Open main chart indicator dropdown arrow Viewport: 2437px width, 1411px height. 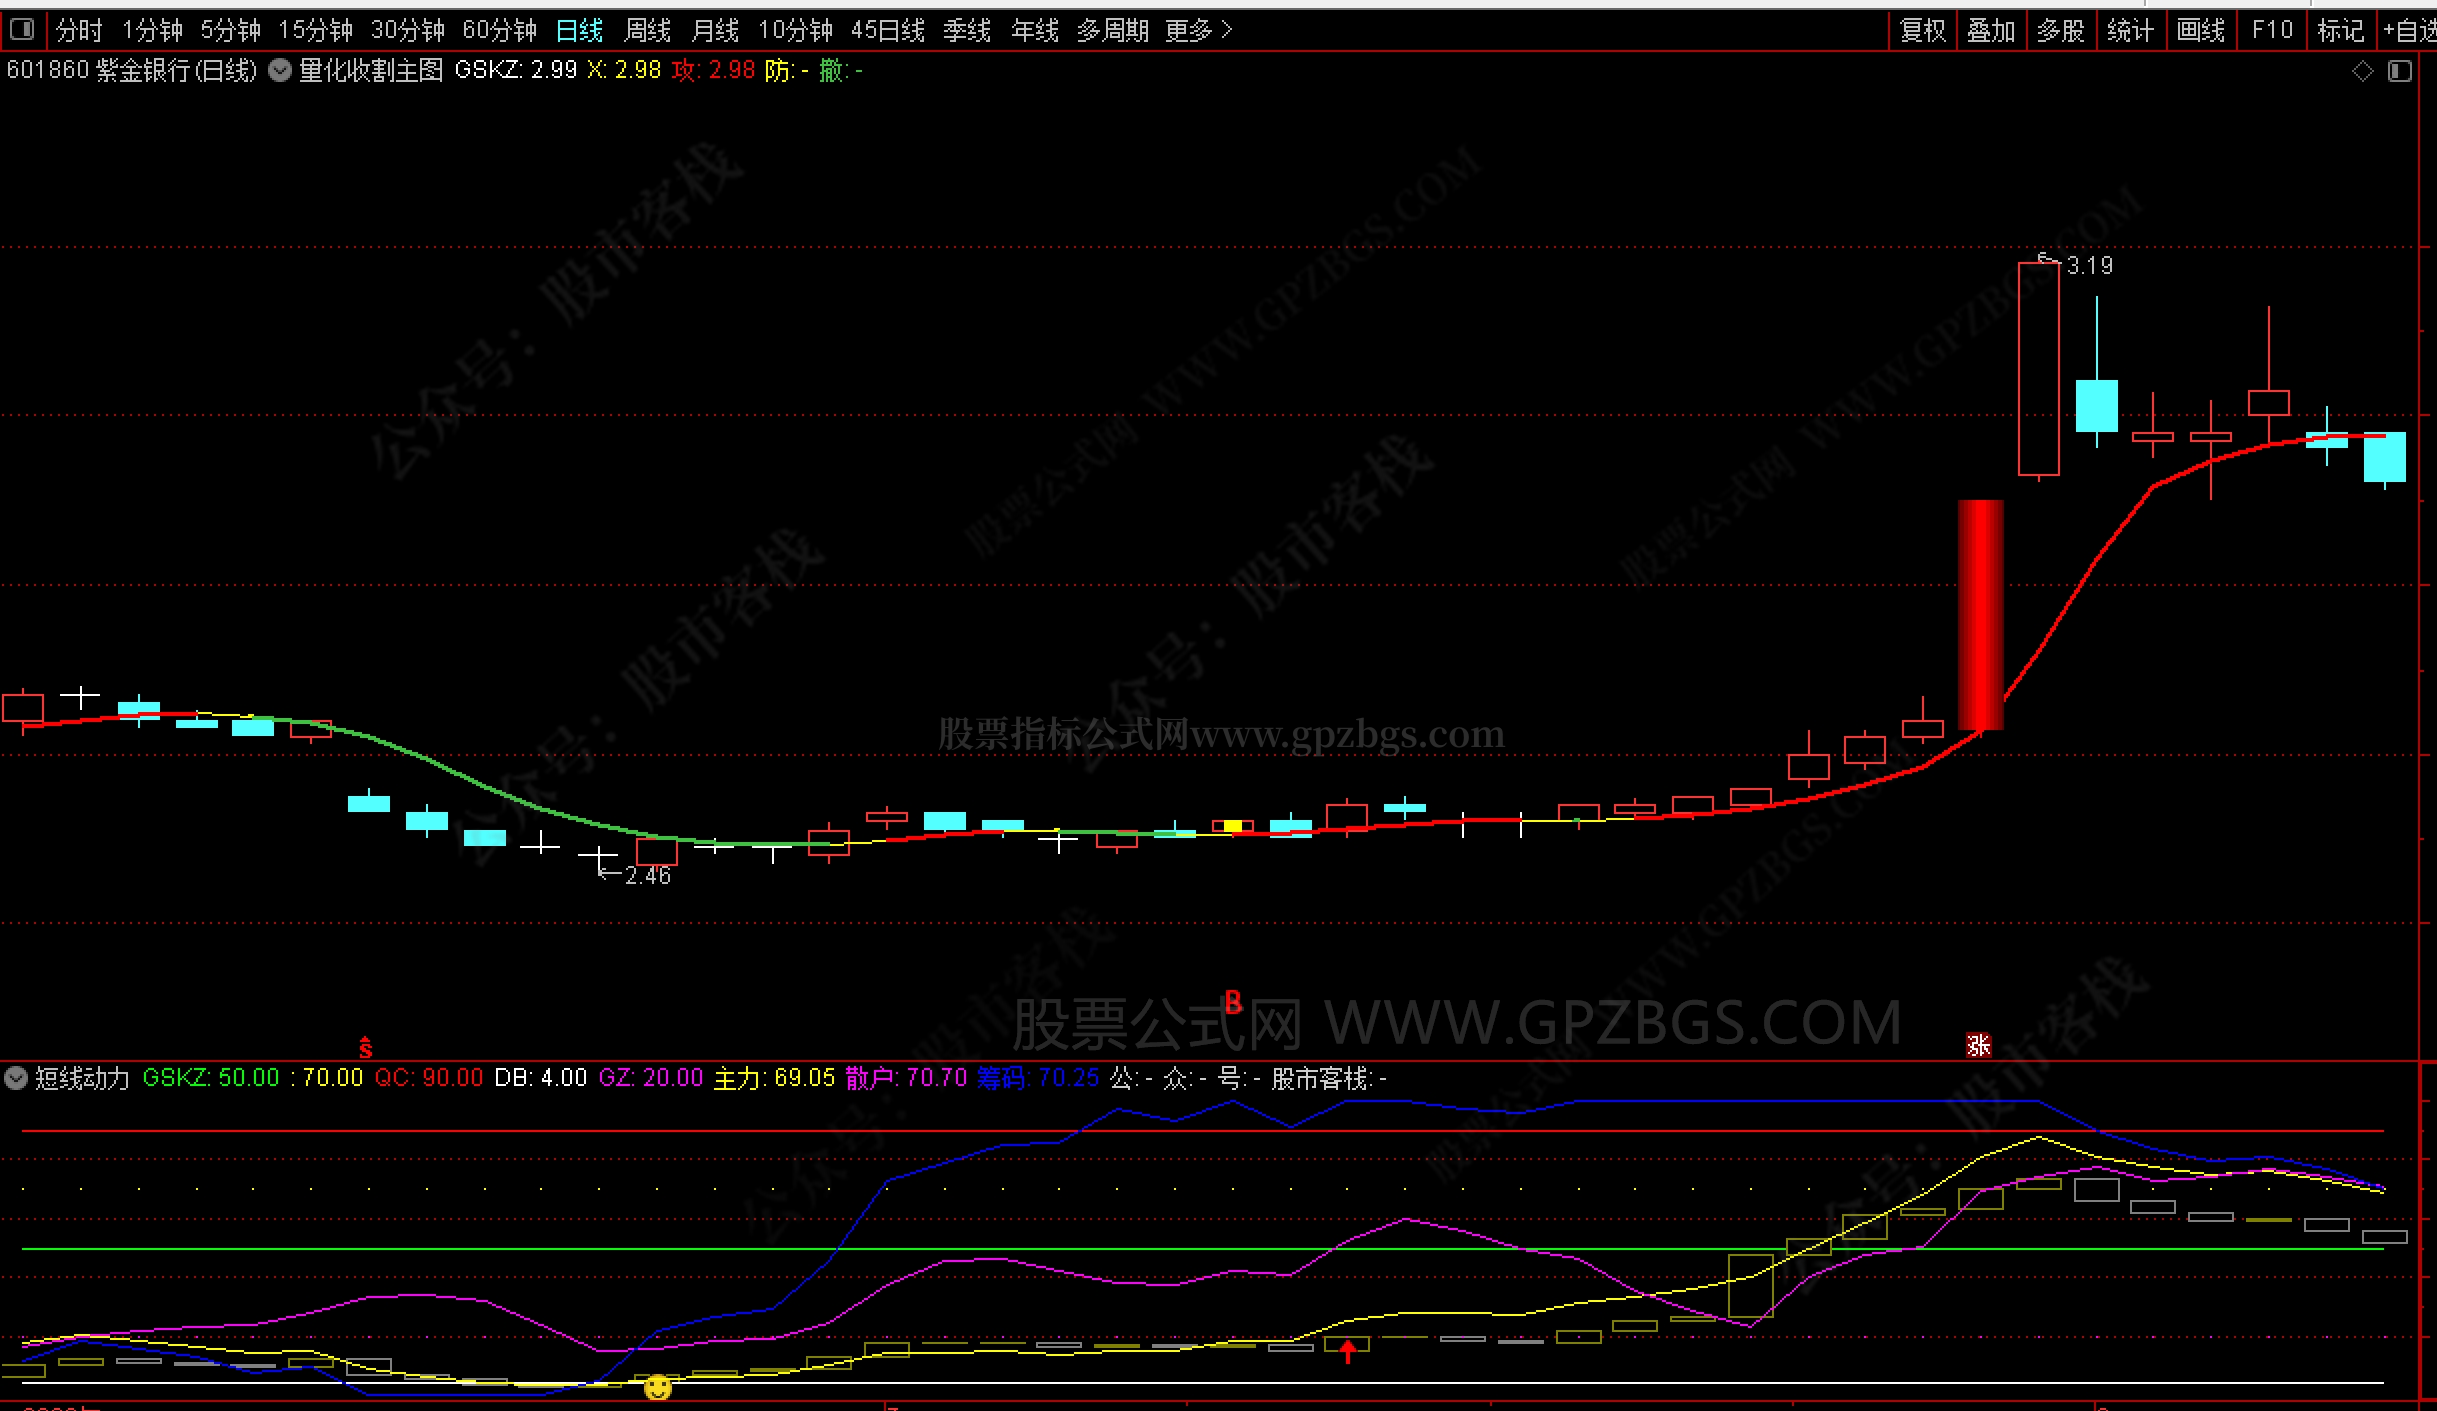click(280, 70)
